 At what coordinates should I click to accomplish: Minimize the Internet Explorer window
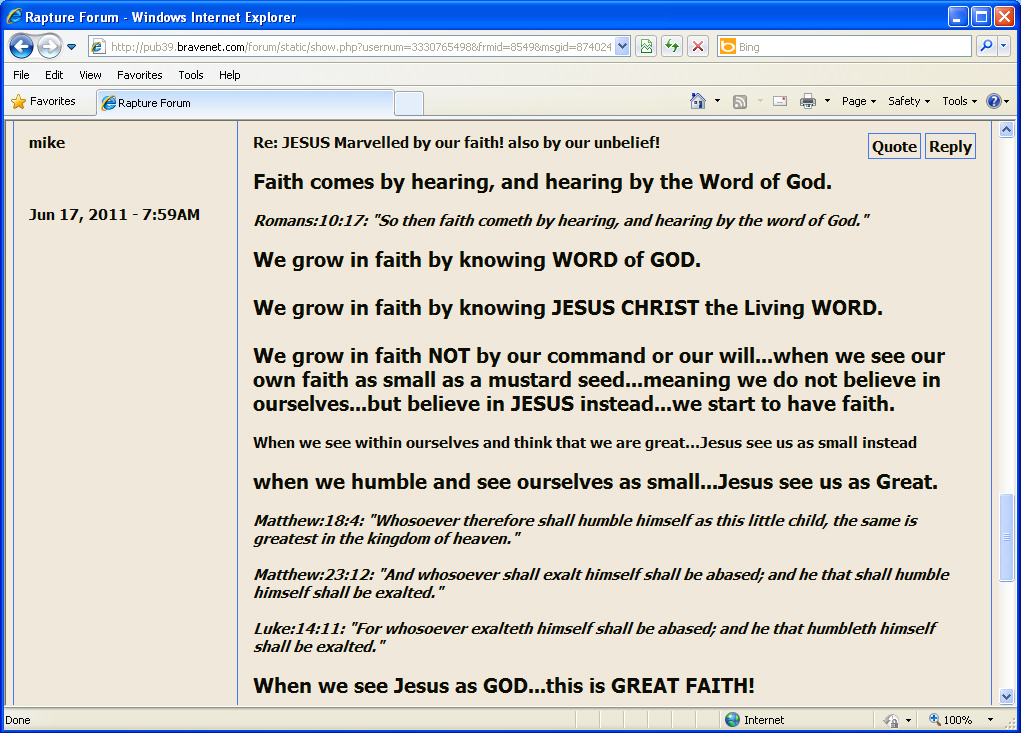958,17
